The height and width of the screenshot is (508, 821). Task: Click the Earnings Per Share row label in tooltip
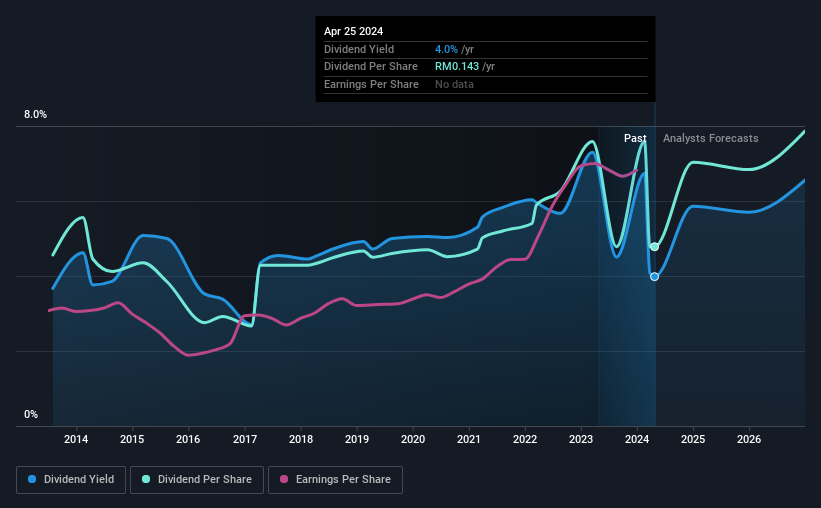(371, 84)
